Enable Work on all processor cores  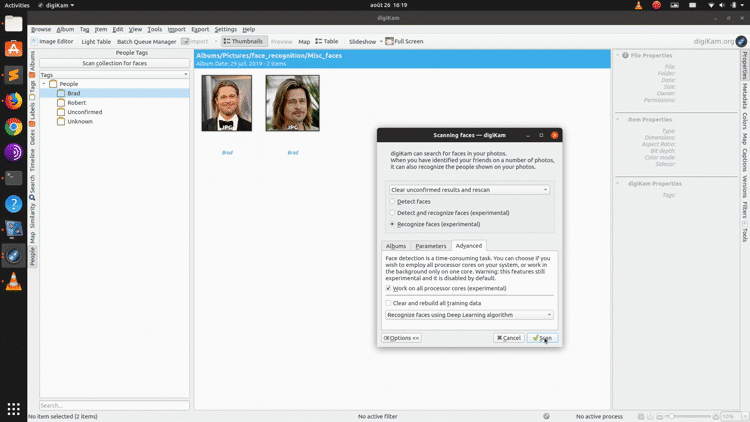tap(390, 288)
